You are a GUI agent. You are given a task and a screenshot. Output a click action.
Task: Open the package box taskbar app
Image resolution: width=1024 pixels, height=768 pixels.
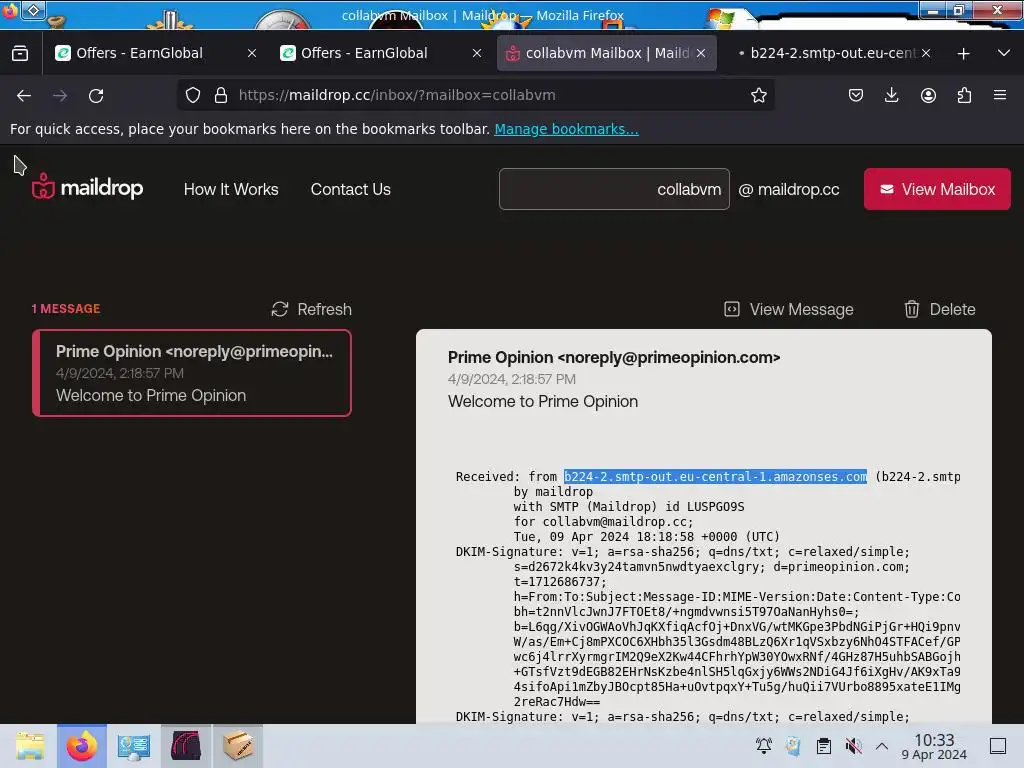pos(238,746)
